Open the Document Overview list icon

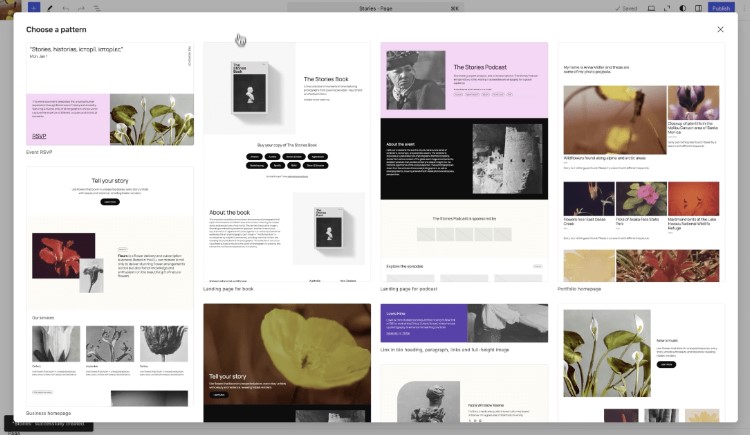(x=97, y=8)
